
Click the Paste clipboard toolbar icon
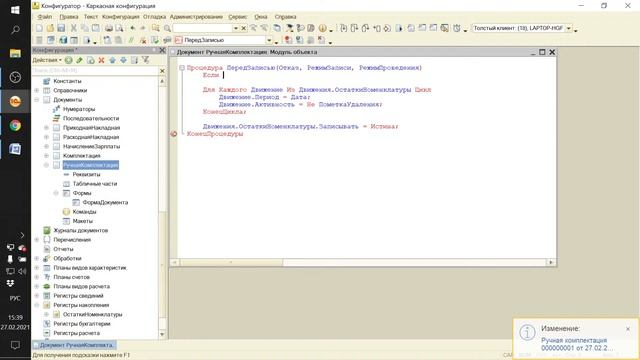[96, 28]
